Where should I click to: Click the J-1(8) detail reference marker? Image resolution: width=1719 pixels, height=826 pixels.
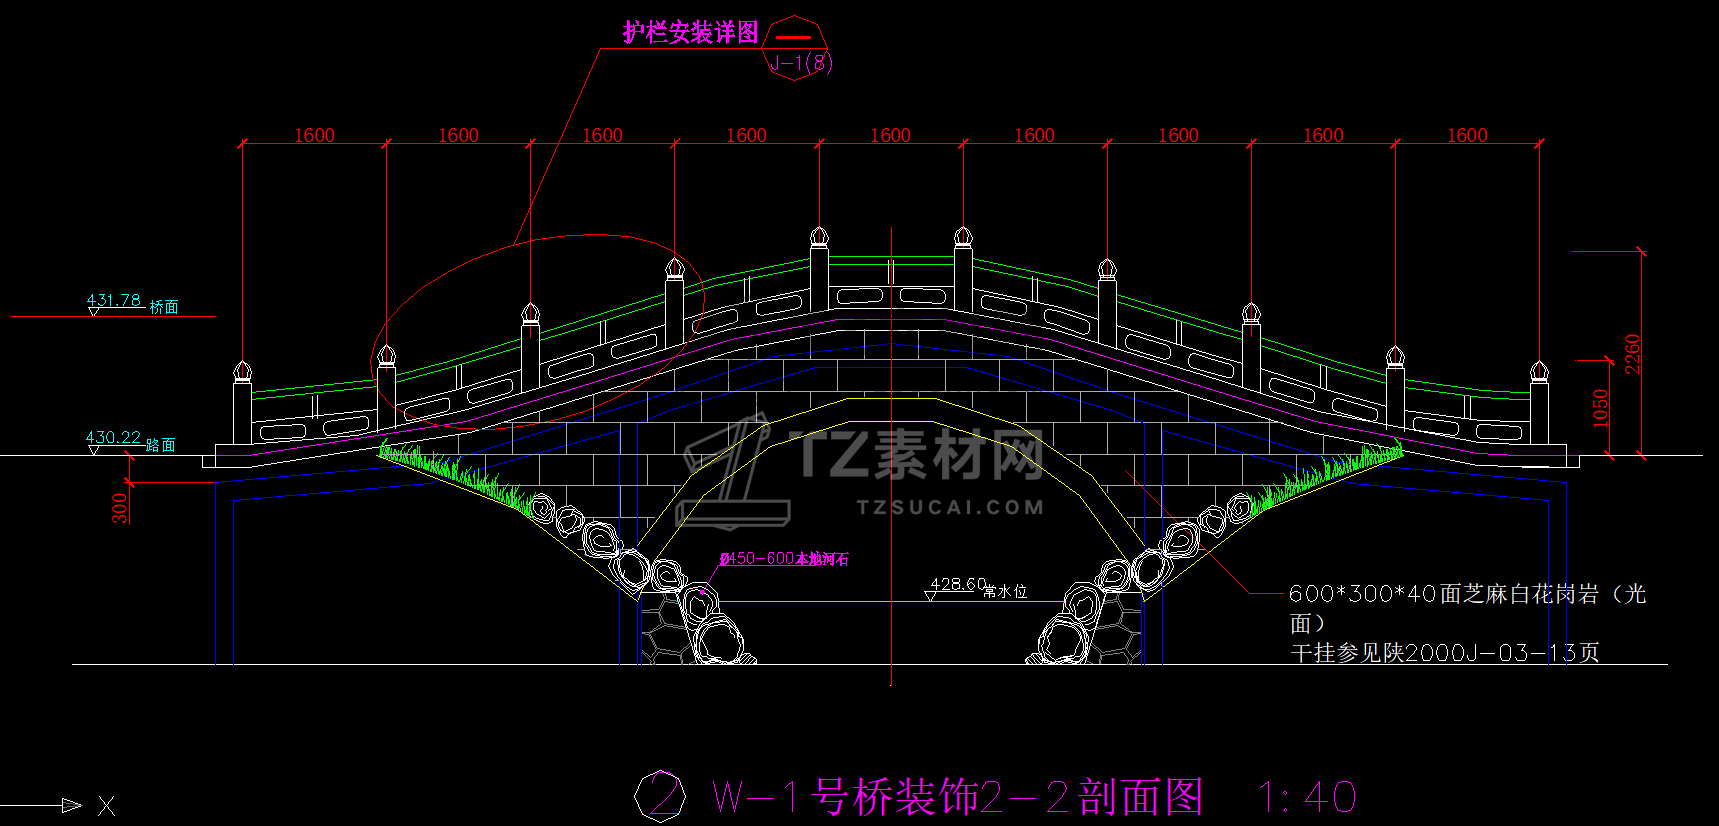coord(797,48)
